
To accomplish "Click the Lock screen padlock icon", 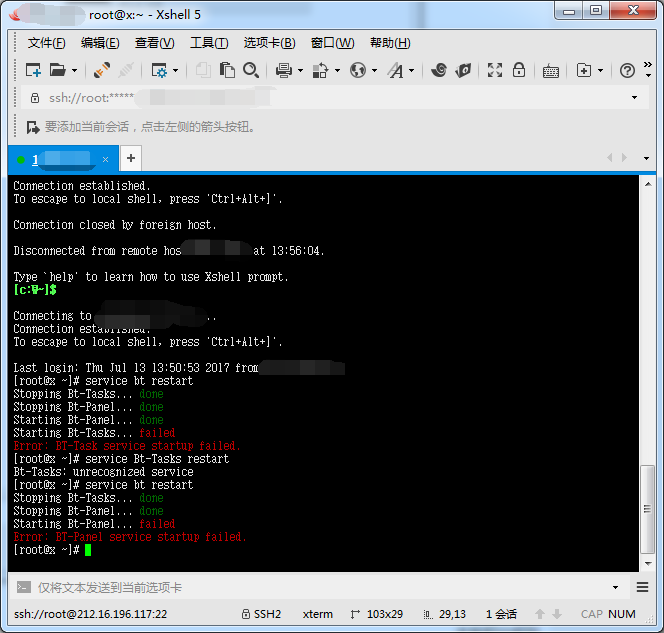I will 519,70.
